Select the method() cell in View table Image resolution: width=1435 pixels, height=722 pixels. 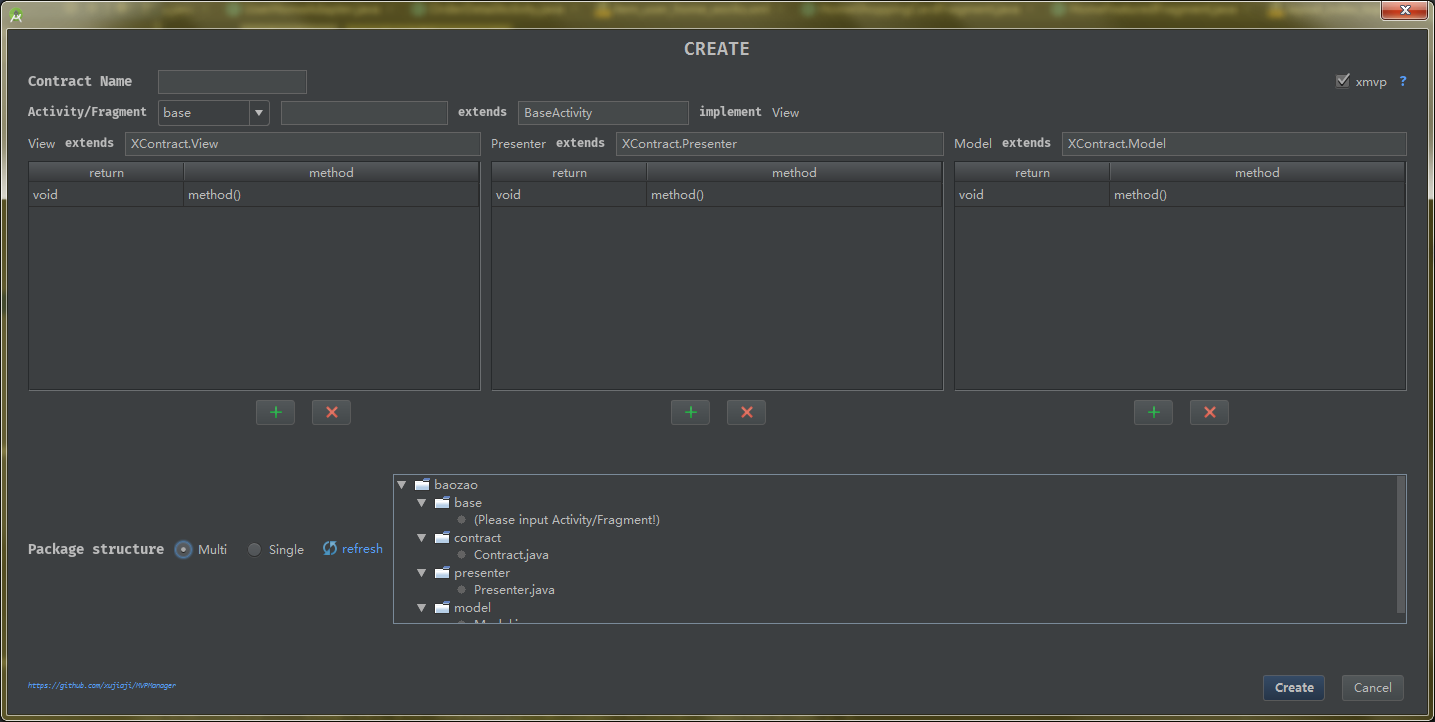click(332, 195)
